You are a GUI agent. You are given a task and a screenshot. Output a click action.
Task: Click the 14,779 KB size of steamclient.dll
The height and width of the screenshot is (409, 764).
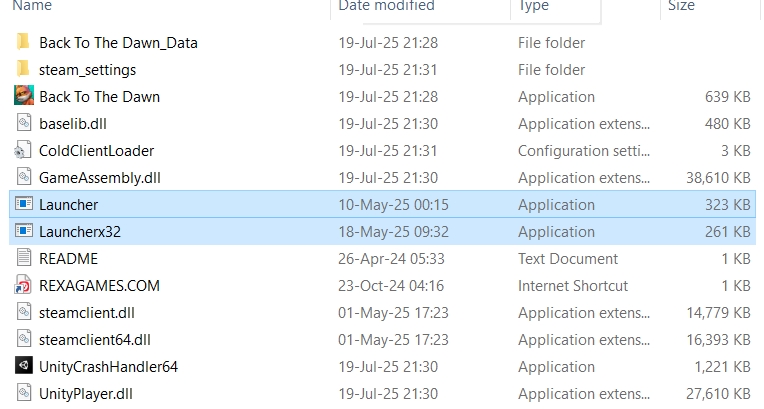(718, 313)
